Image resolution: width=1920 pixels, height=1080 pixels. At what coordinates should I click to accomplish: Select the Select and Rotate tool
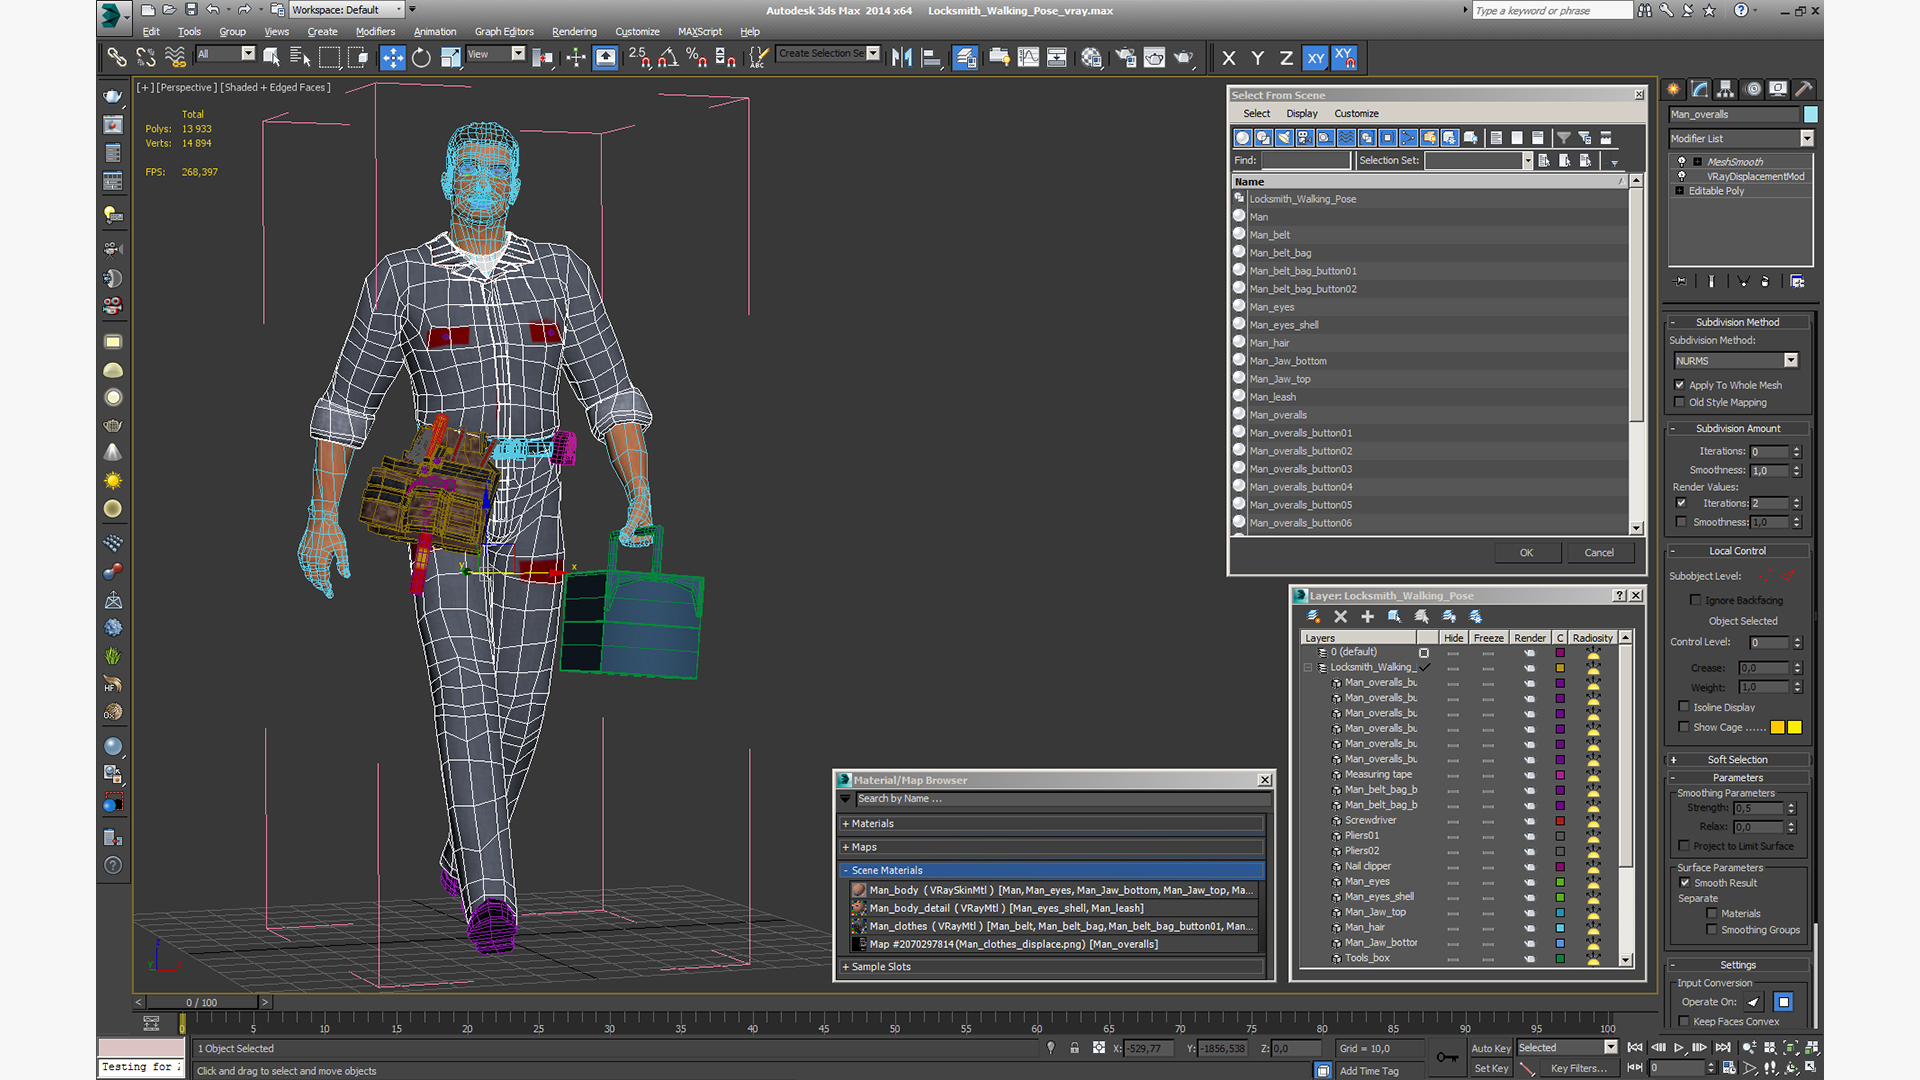pyautogui.click(x=421, y=58)
